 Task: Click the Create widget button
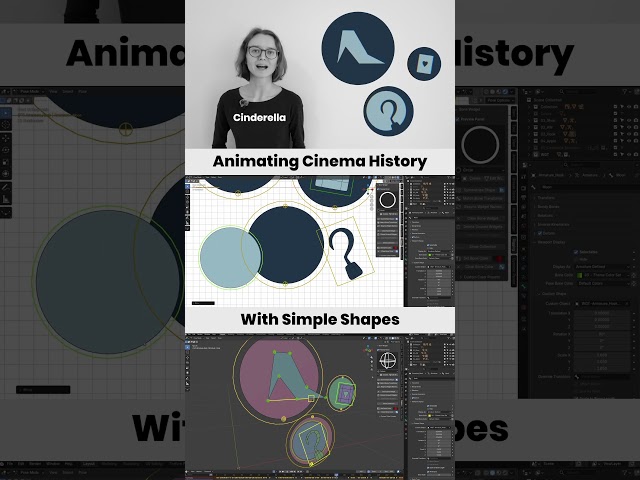point(474,178)
